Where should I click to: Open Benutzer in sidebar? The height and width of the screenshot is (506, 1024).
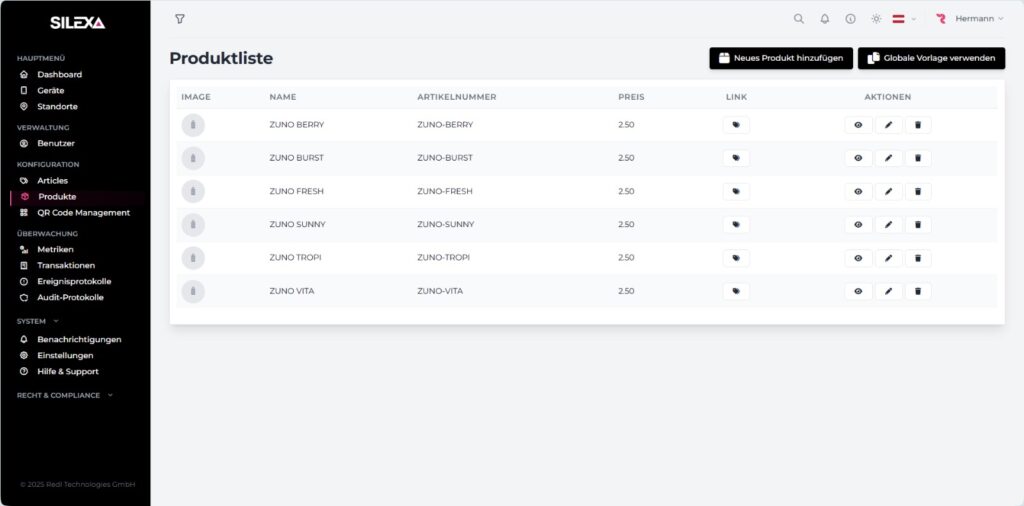pos(56,143)
